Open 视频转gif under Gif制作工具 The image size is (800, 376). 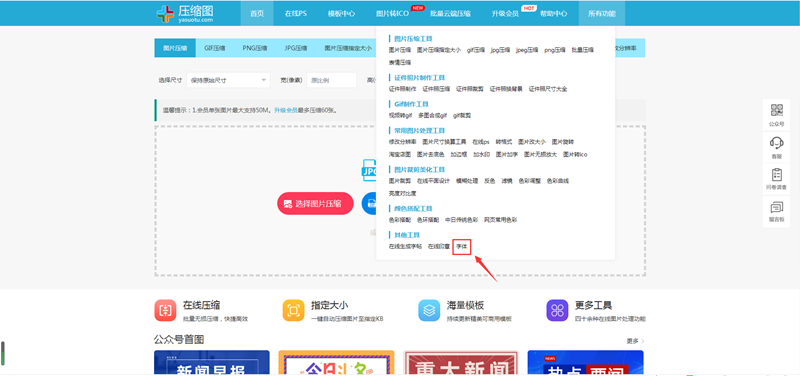pyautogui.click(x=400, y=115)
